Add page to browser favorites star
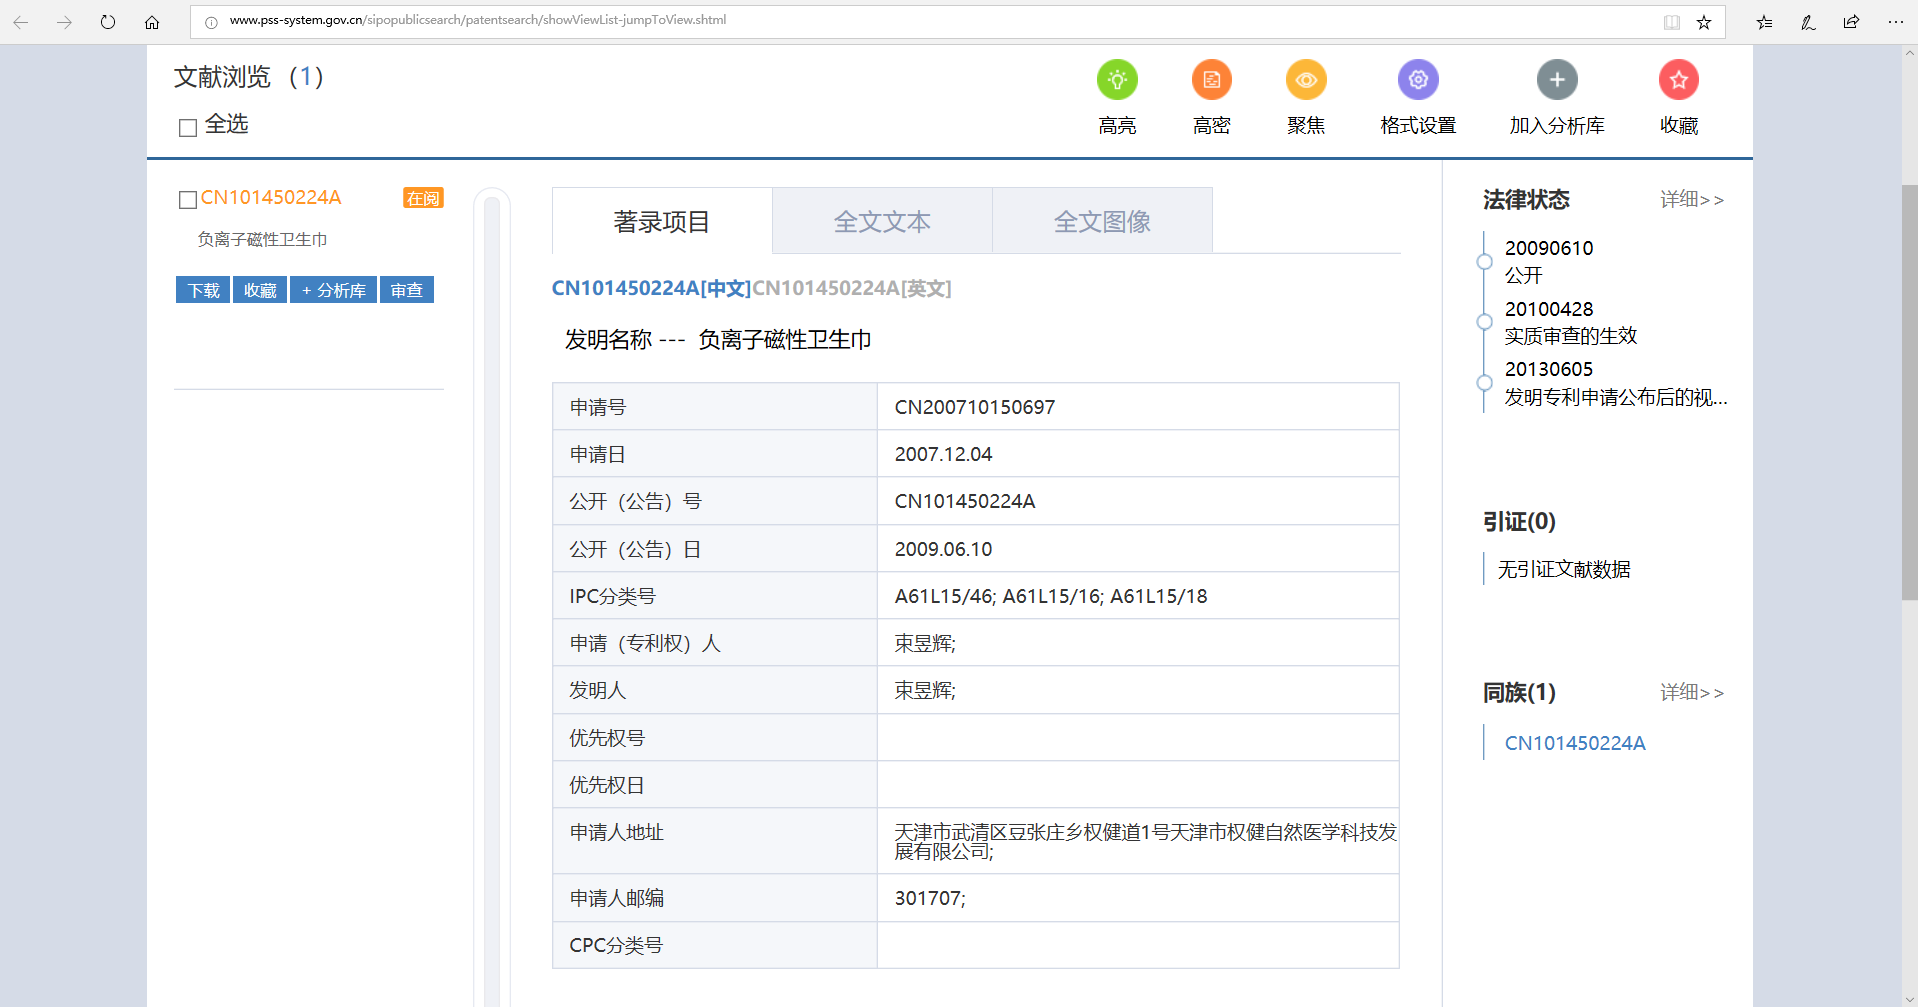1918x1007 pixels. click(x=1704, y=22)
